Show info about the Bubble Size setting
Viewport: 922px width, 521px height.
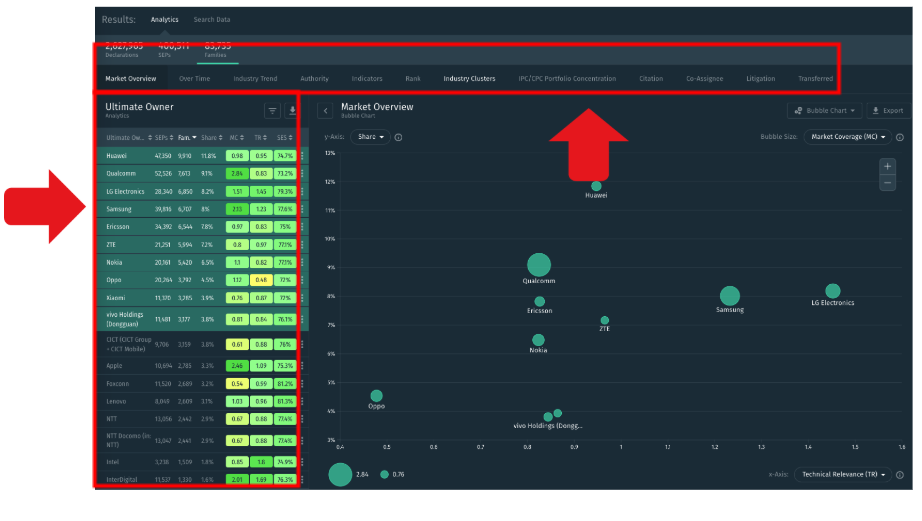click(x=900, y=137)
